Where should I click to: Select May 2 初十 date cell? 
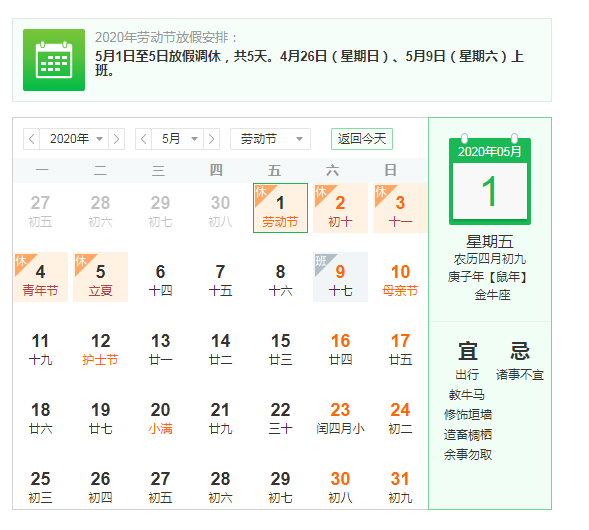coord(340,208)
